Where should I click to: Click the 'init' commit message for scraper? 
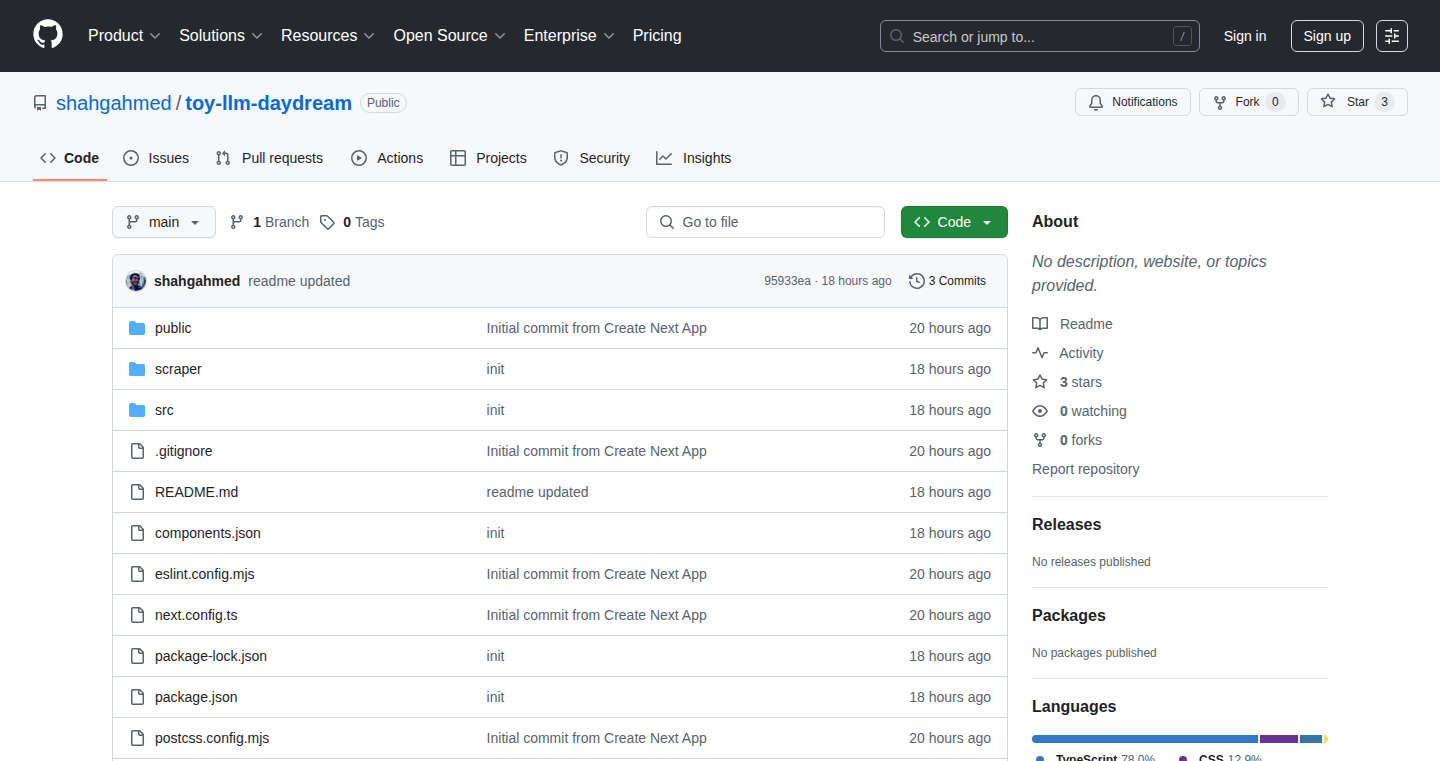click(496, 369)
